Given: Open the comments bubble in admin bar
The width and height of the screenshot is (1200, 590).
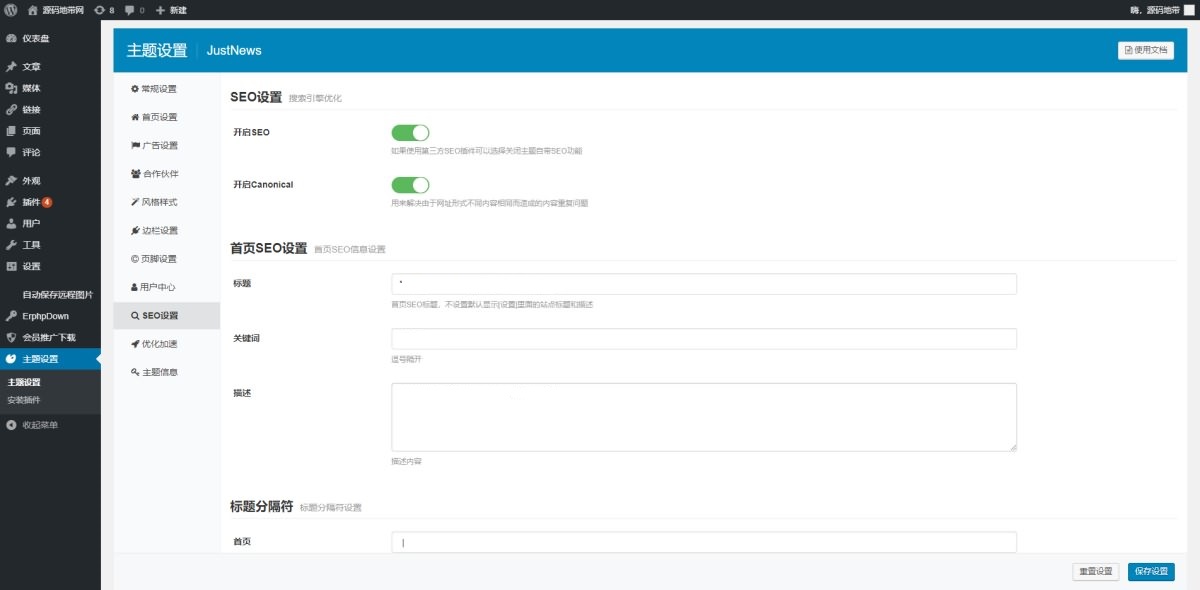Looking at the screenshot, I should coord(135,9).
